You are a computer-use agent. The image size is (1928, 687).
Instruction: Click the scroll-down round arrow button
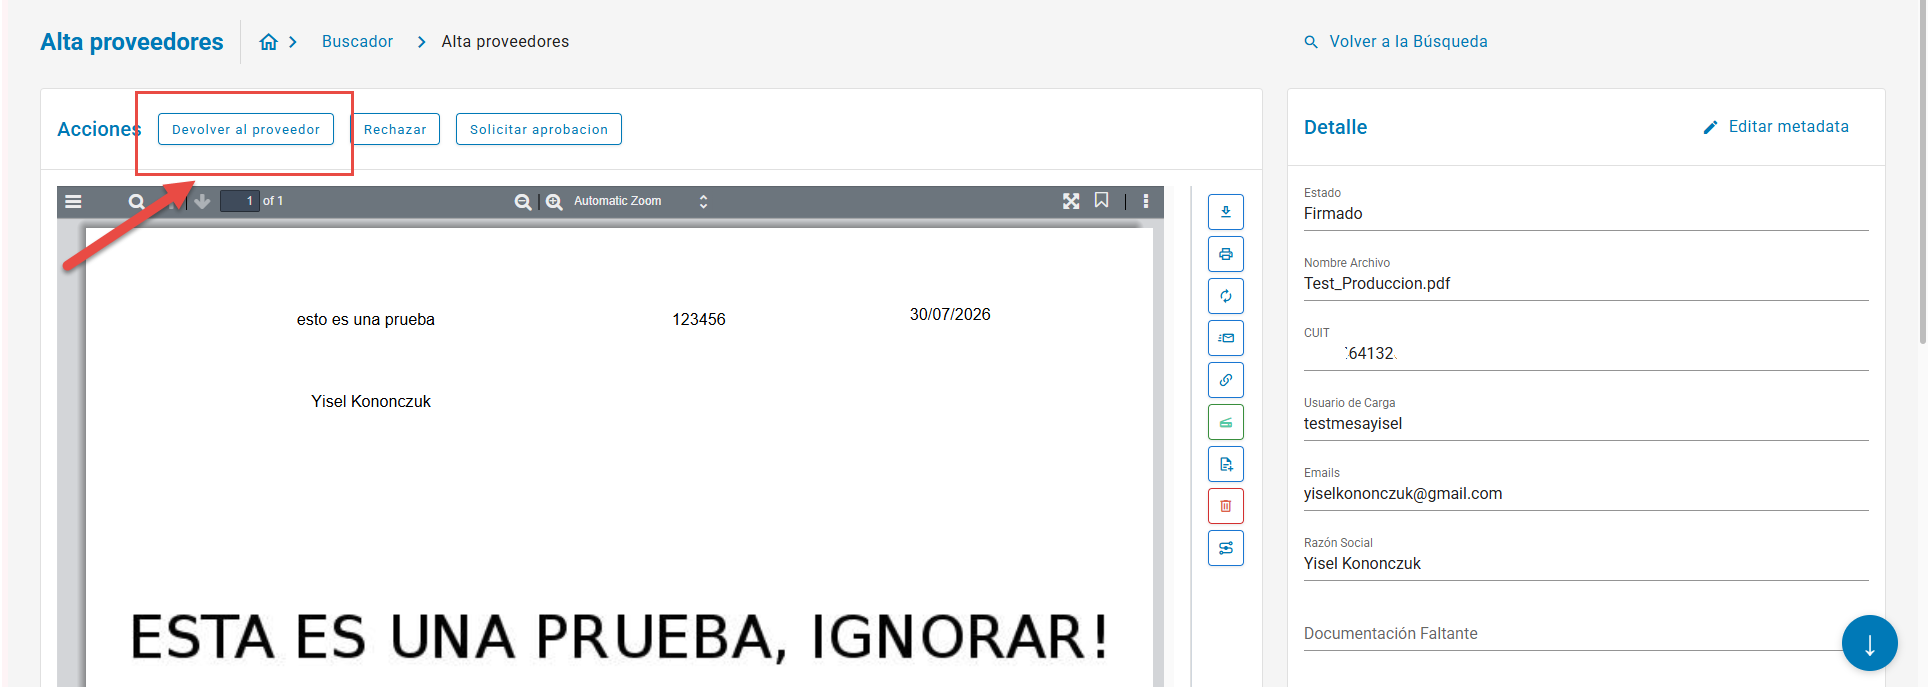pyautogui.click(x=1869, y=643)
